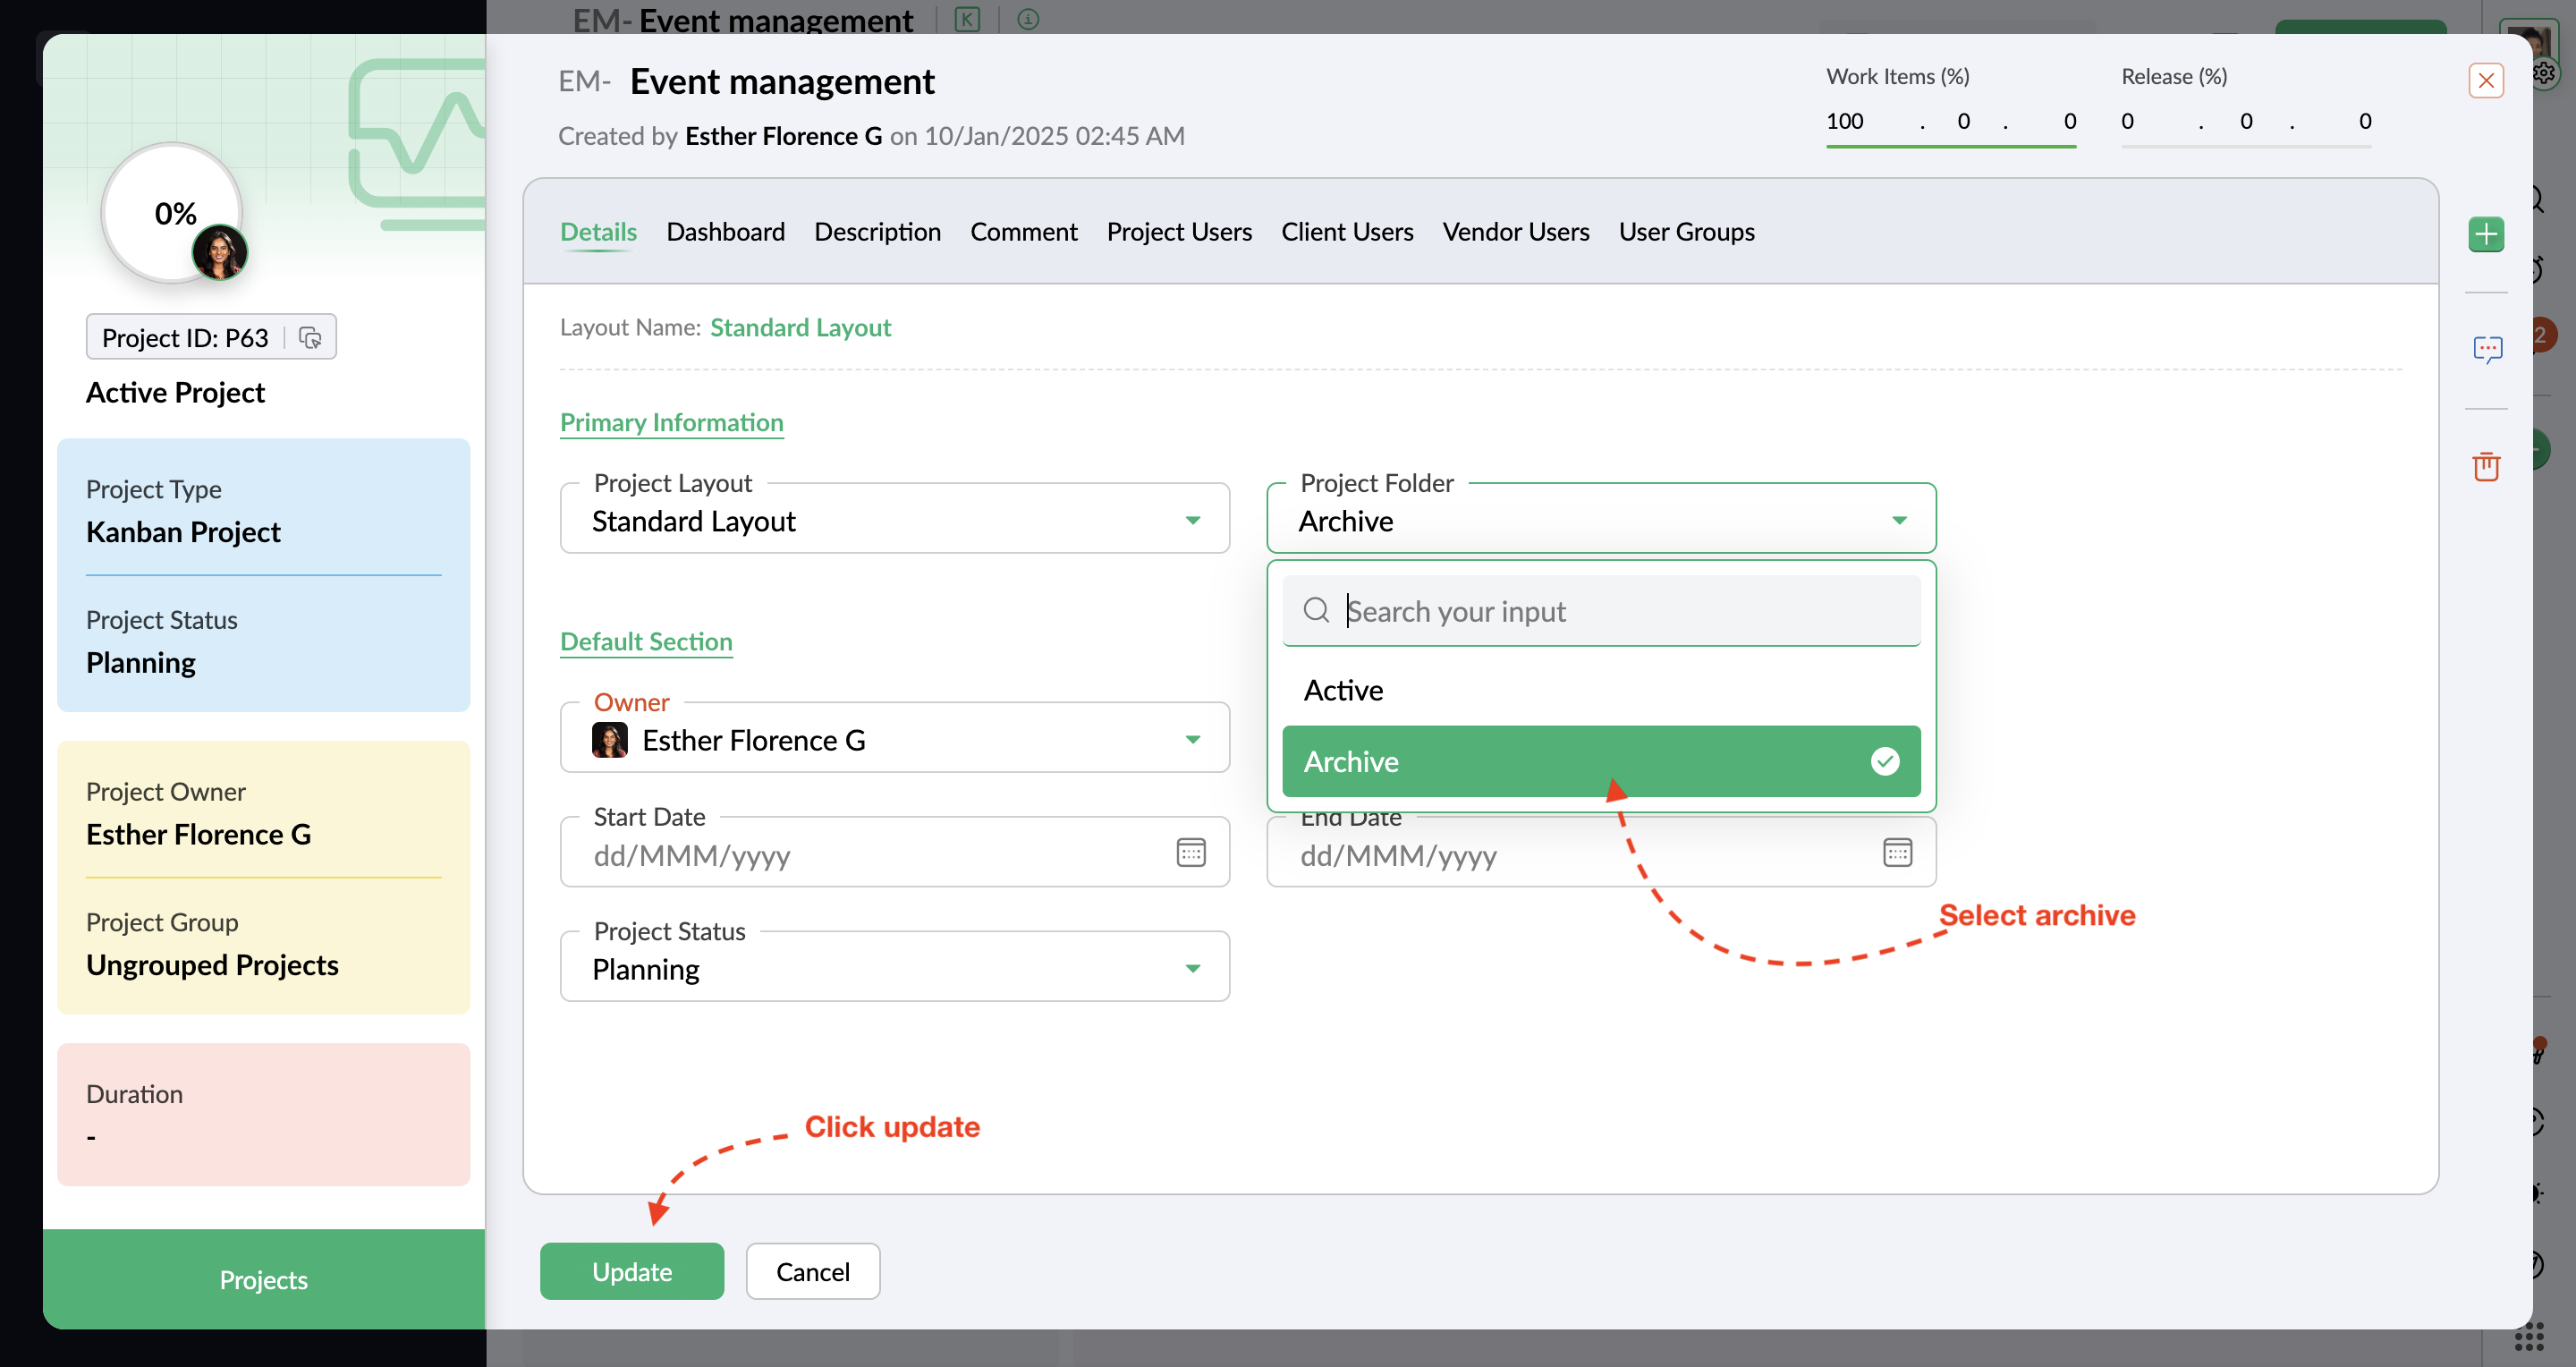Click the red trash delete icon
This screenshot has height=1367, width=2576.
pos(2485,466)
